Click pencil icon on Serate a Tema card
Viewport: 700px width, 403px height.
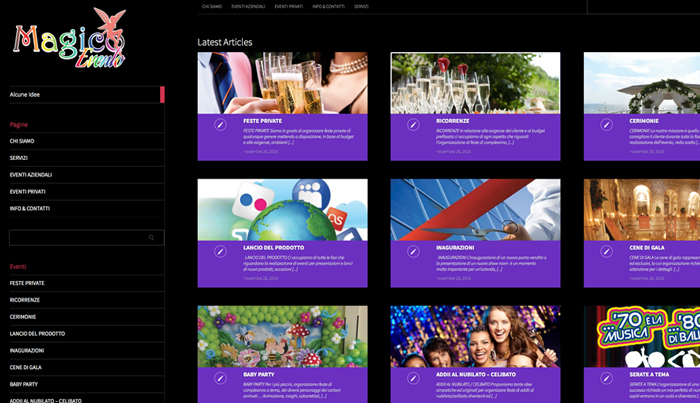click(606, 378)
